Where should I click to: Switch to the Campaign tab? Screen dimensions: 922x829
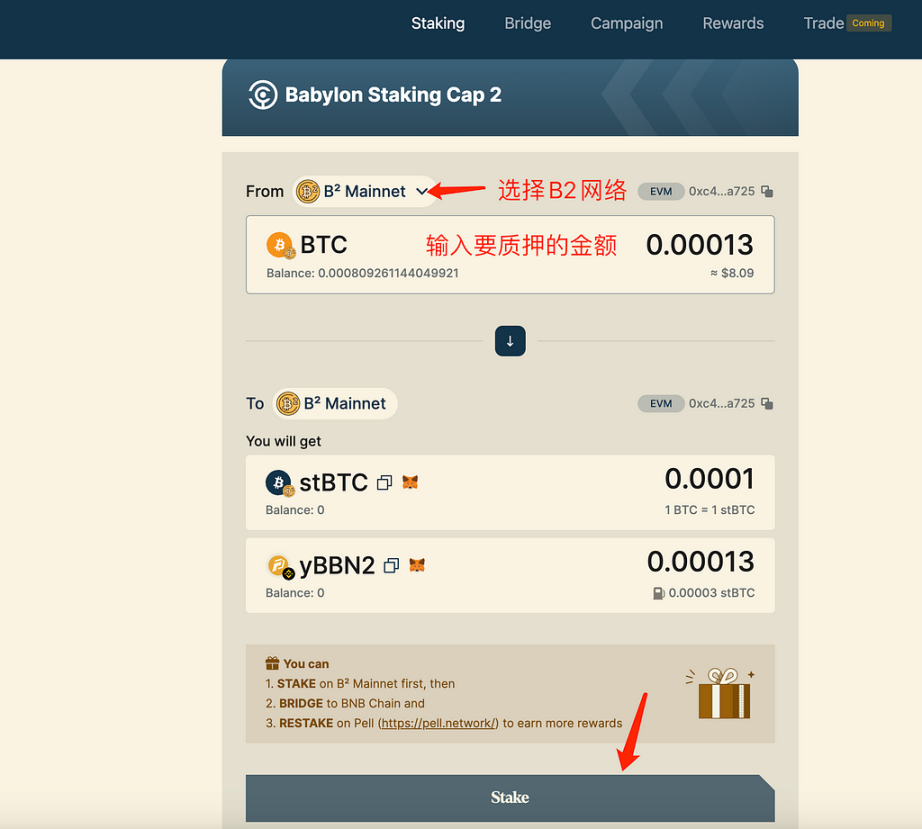(x=627, y=24)
